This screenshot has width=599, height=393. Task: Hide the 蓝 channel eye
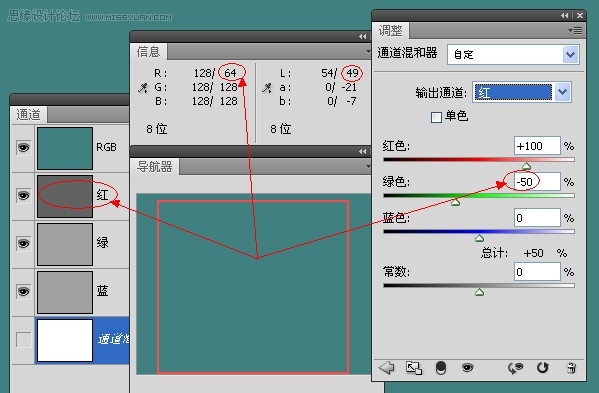click(23, 291)
